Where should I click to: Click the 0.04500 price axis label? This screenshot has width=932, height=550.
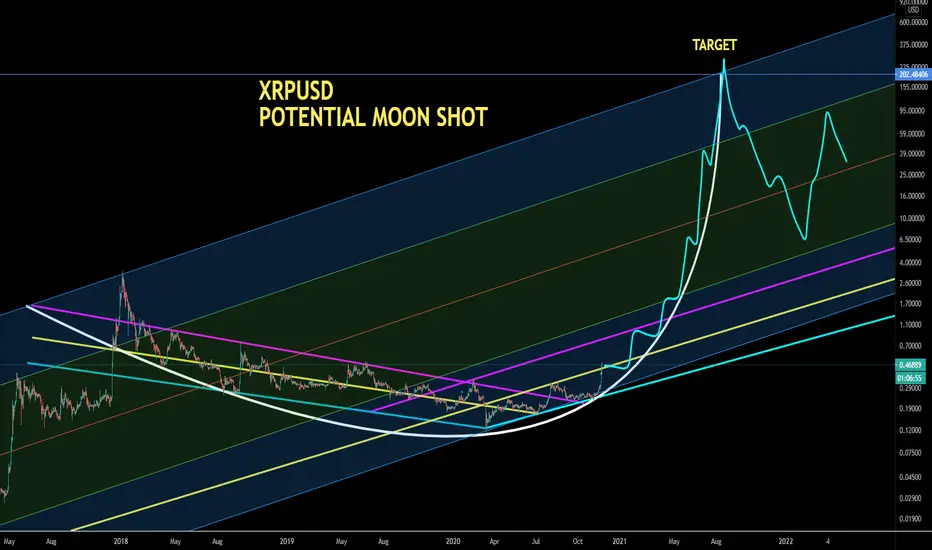click(x=913, y=477)
